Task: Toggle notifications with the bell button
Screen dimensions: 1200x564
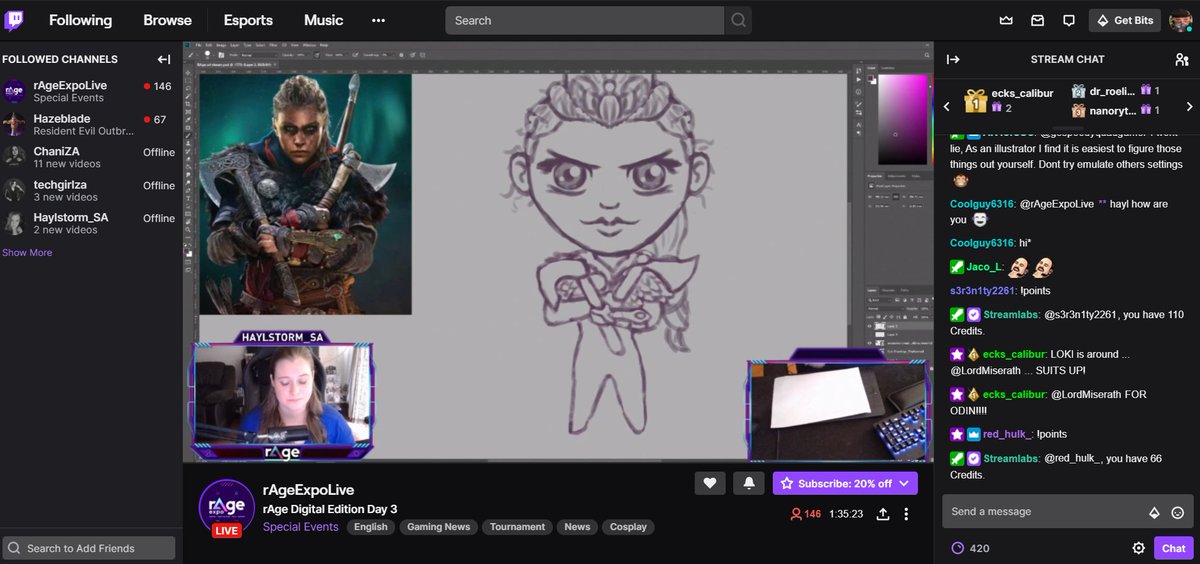Action: point(749,483)
